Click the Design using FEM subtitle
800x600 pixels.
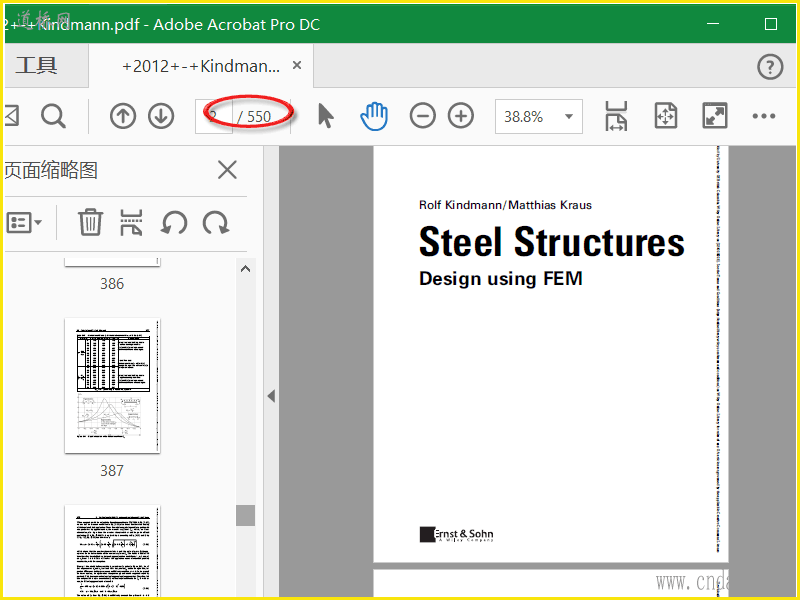tap(501, 279)
